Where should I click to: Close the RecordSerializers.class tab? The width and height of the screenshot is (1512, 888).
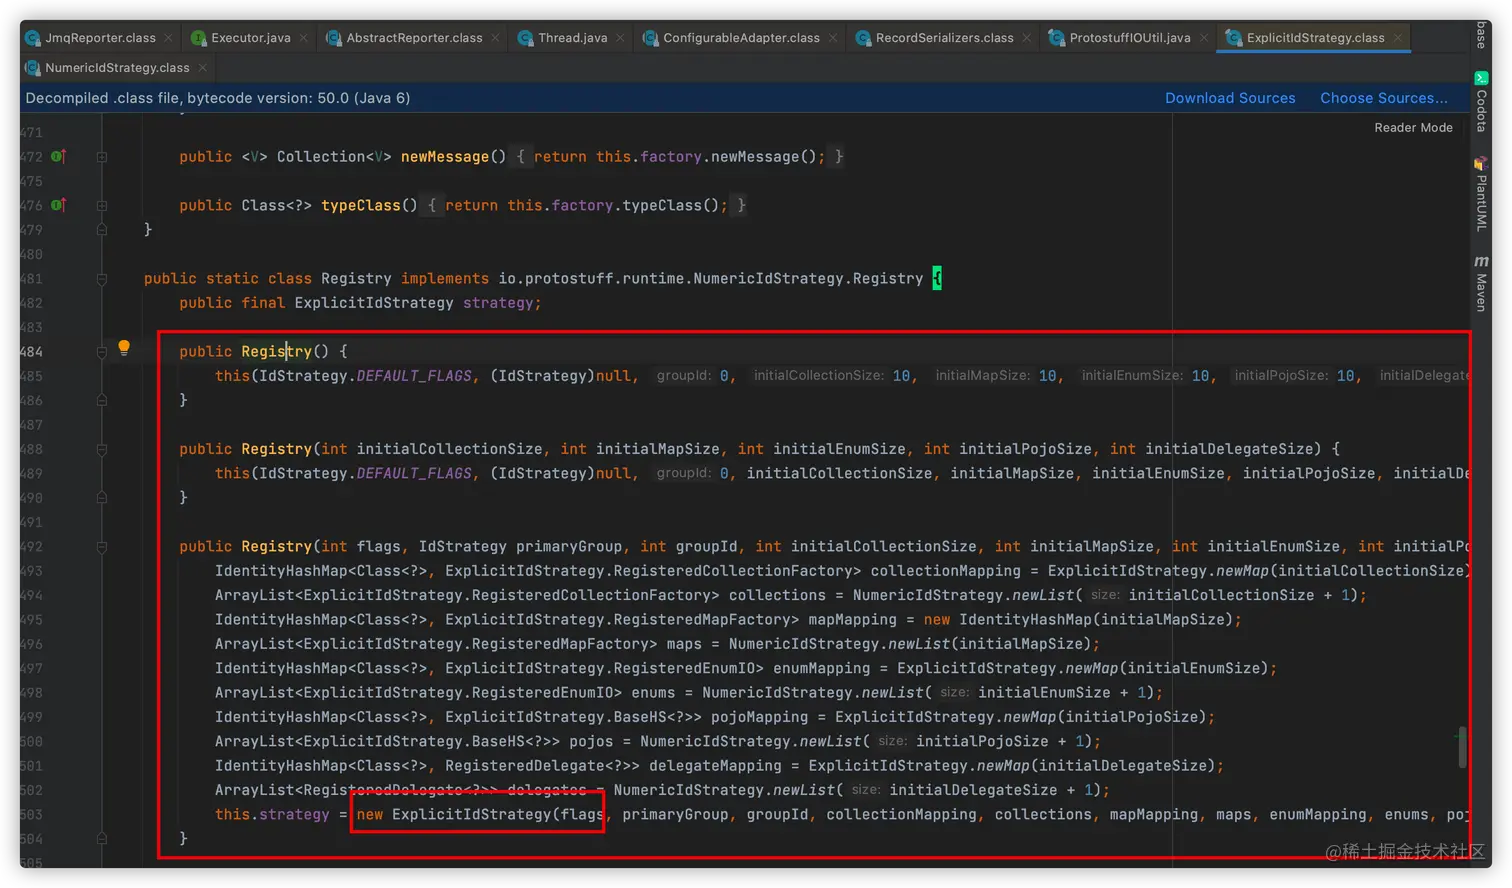(x=1026, y=38)
